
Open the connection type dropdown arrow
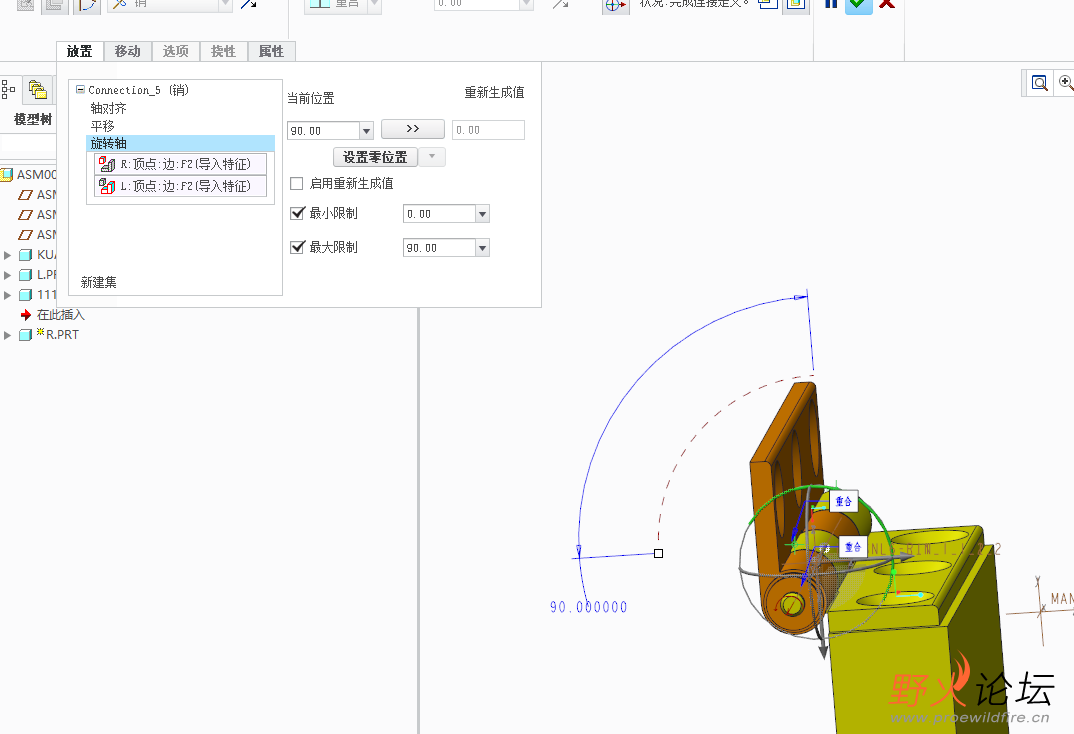225,4
